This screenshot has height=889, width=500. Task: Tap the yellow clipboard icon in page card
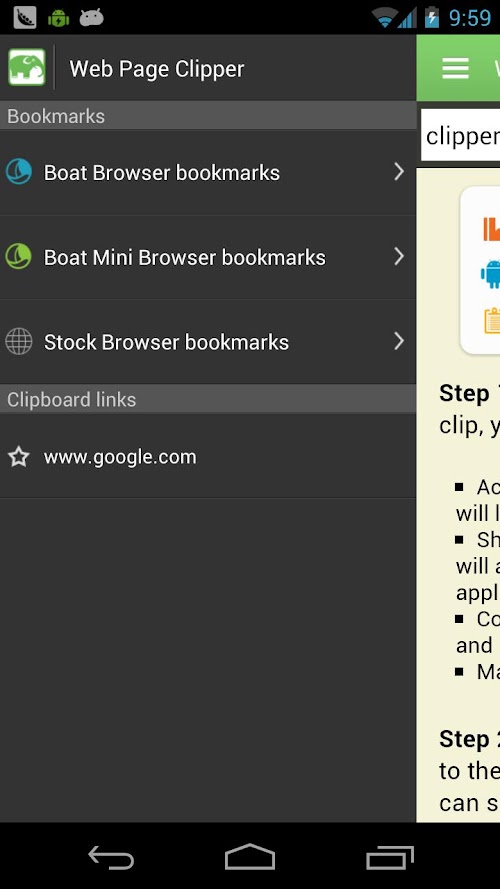tap(492, 320)
